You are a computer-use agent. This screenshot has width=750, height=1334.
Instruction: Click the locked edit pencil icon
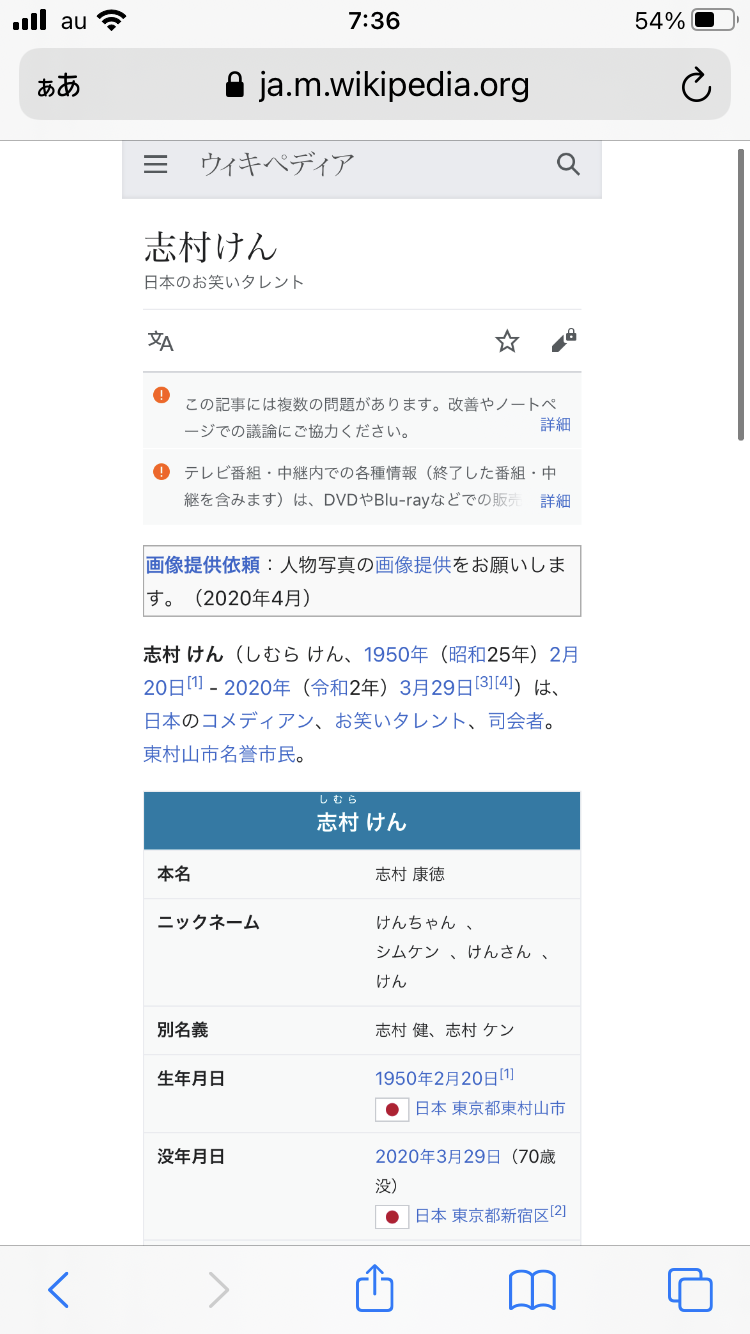coord(564,341)
